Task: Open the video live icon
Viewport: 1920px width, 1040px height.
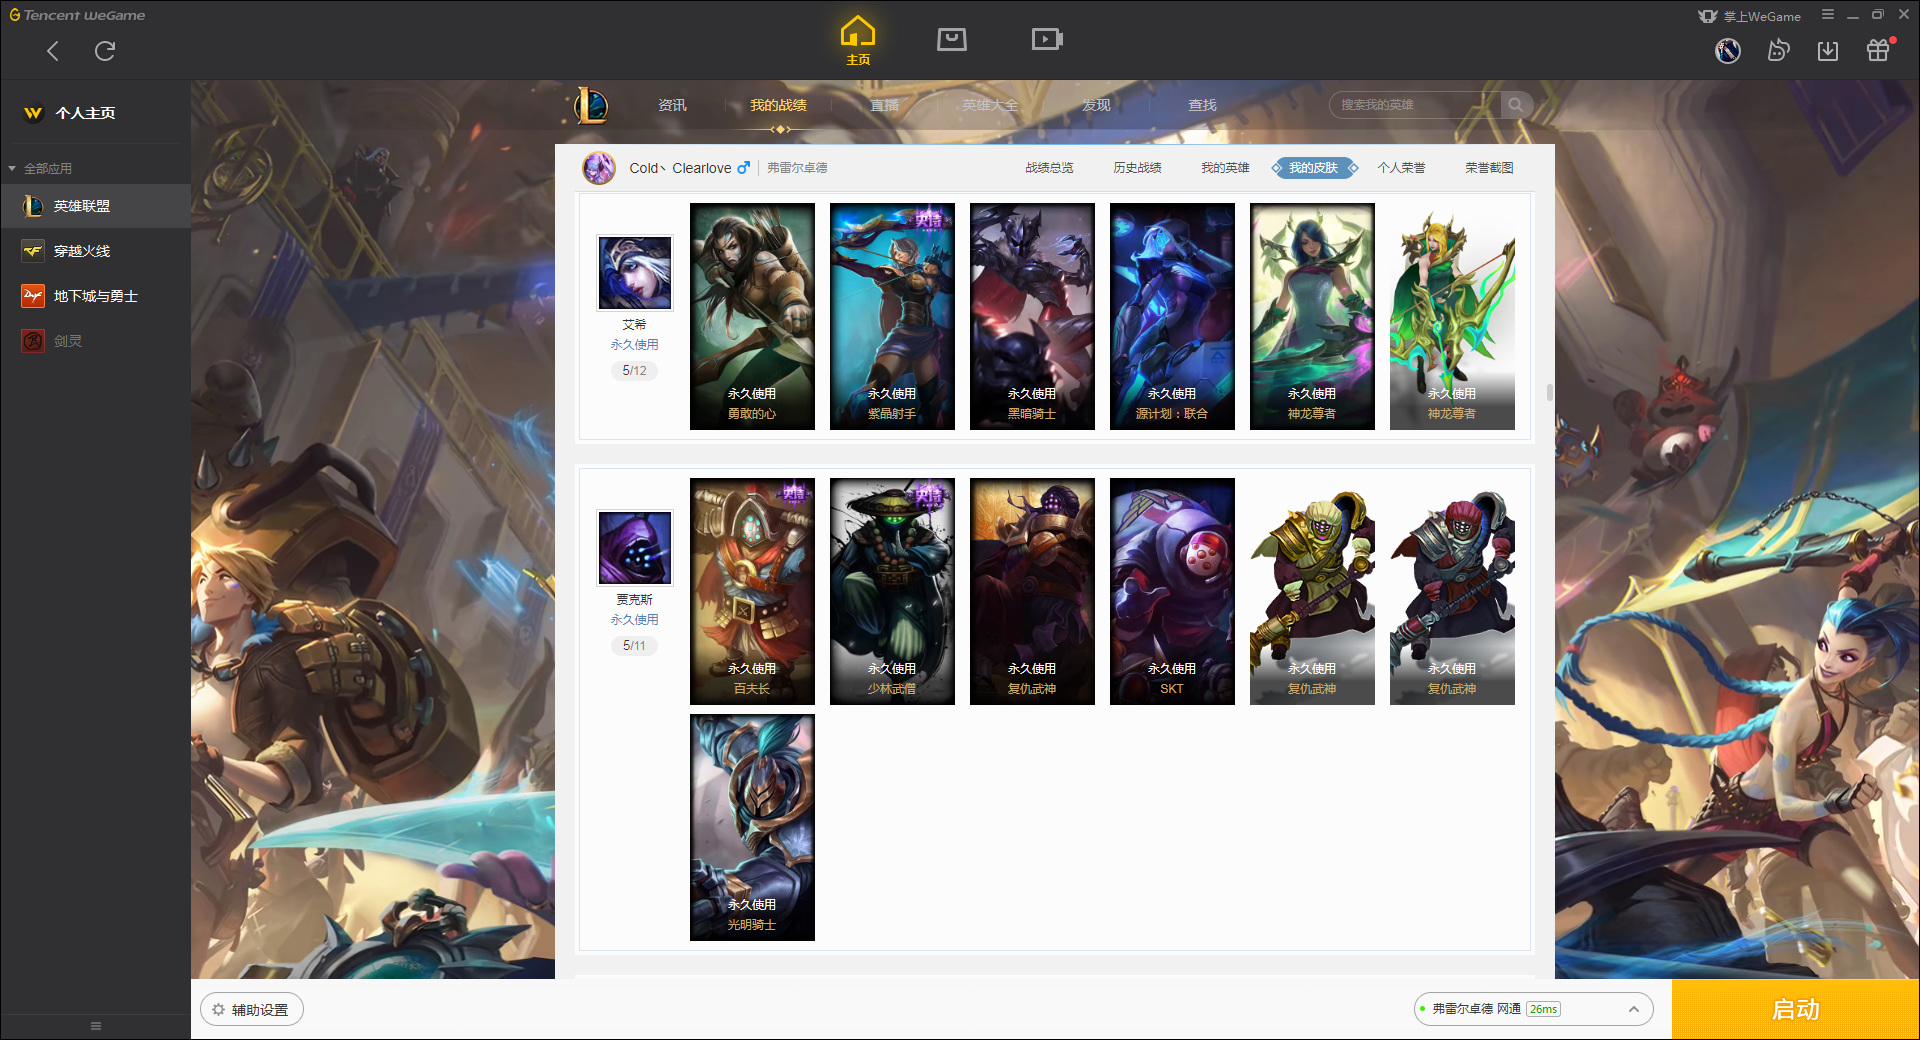Action: click(x=1046, y=39)
